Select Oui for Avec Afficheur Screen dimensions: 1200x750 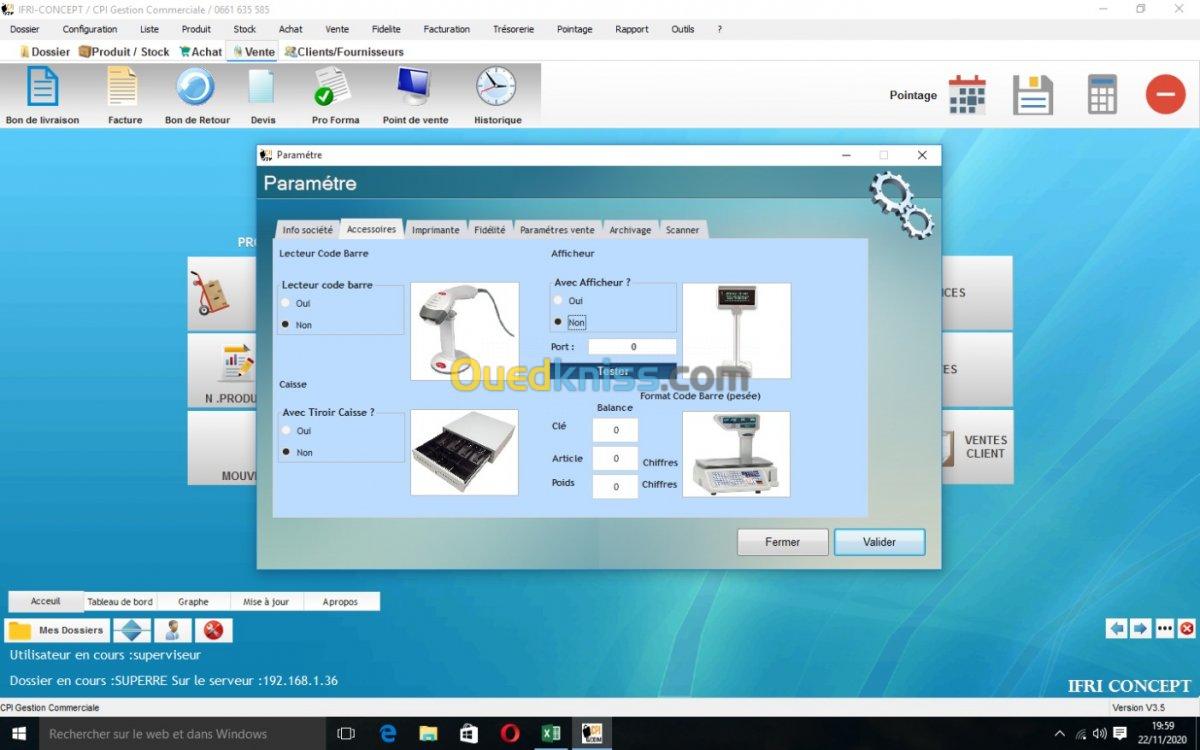[x=558, y=300]
